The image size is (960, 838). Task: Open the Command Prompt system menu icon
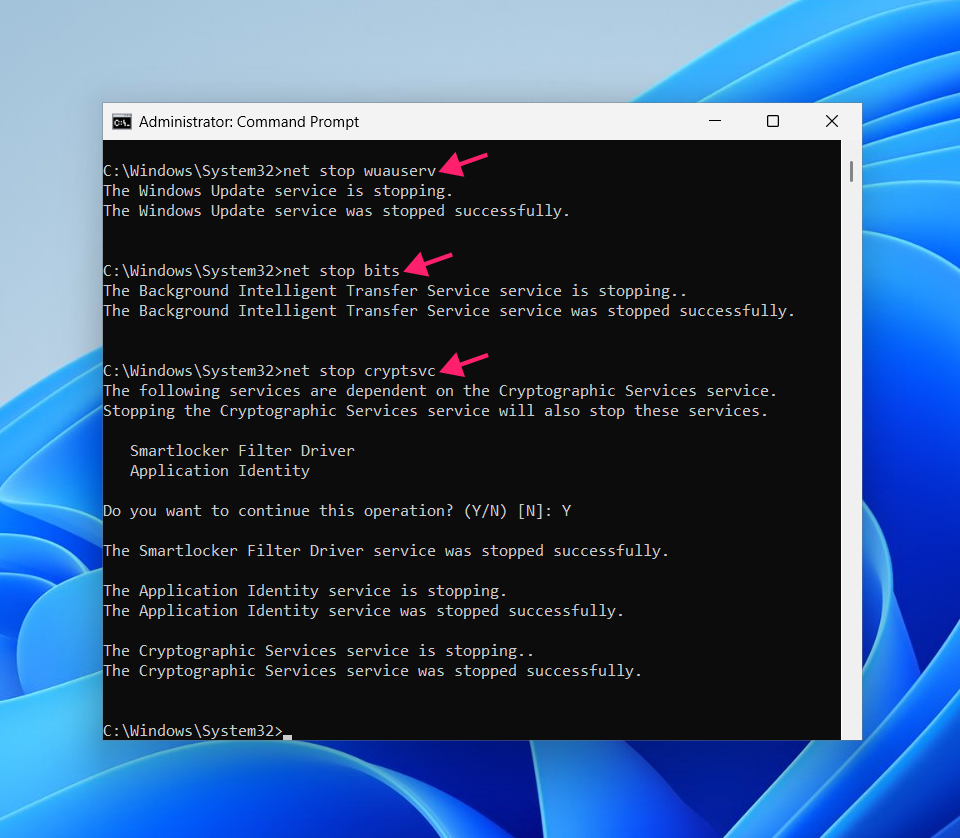122,122
